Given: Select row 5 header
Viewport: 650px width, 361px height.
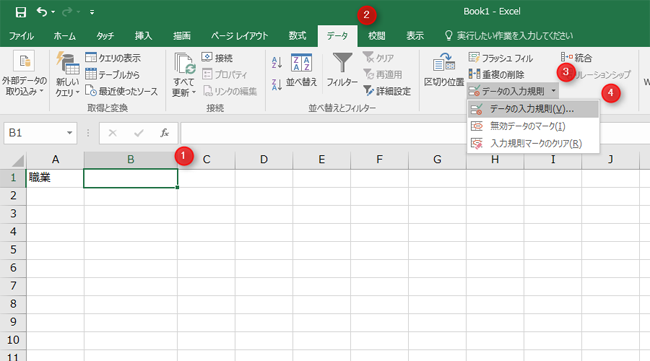Looking at the screenshot, I should 13,250.
